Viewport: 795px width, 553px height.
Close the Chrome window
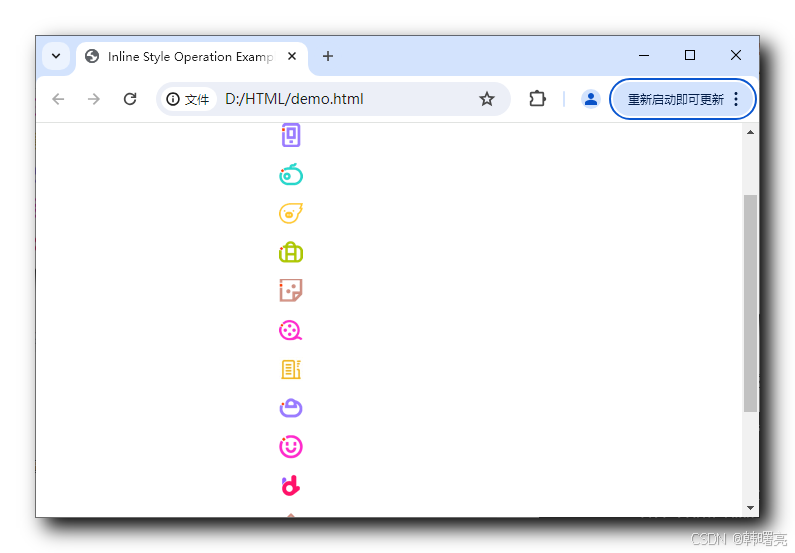pos(736,55)
